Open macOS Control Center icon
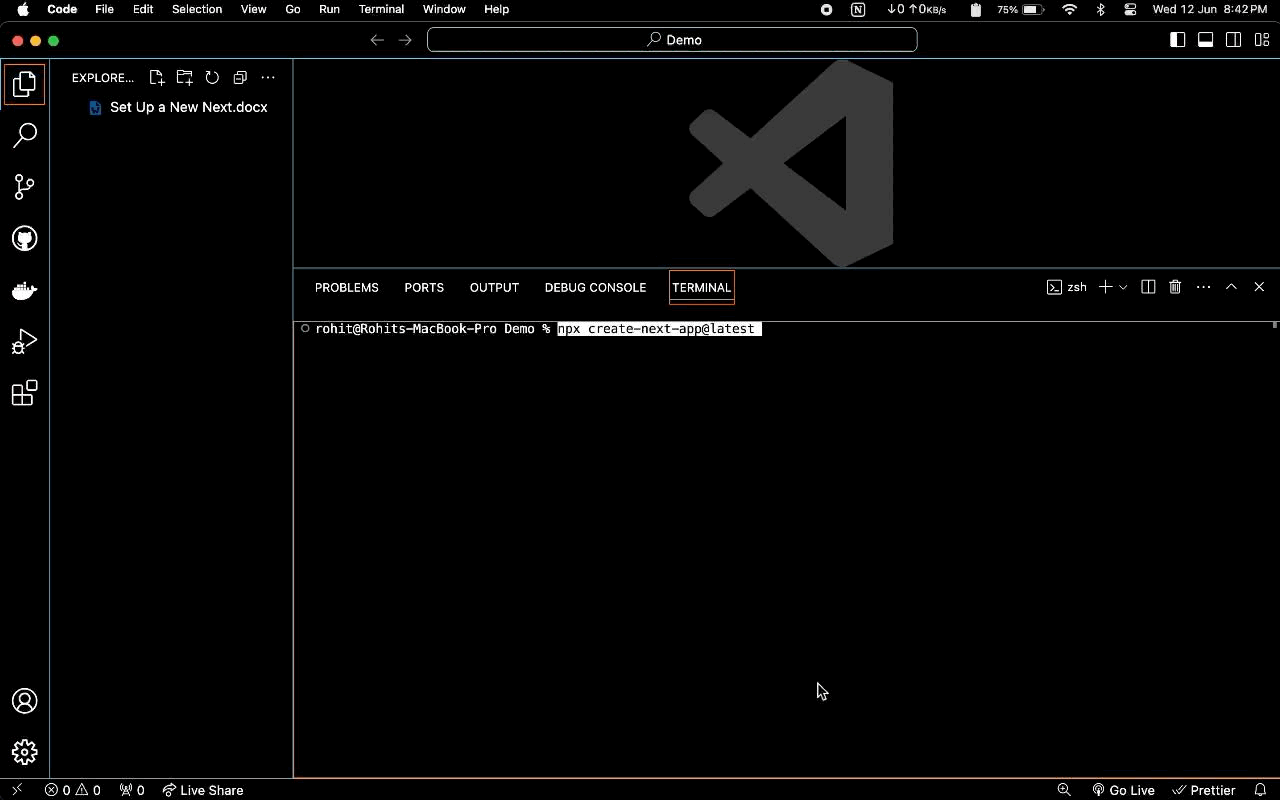 coord(1130,9)
